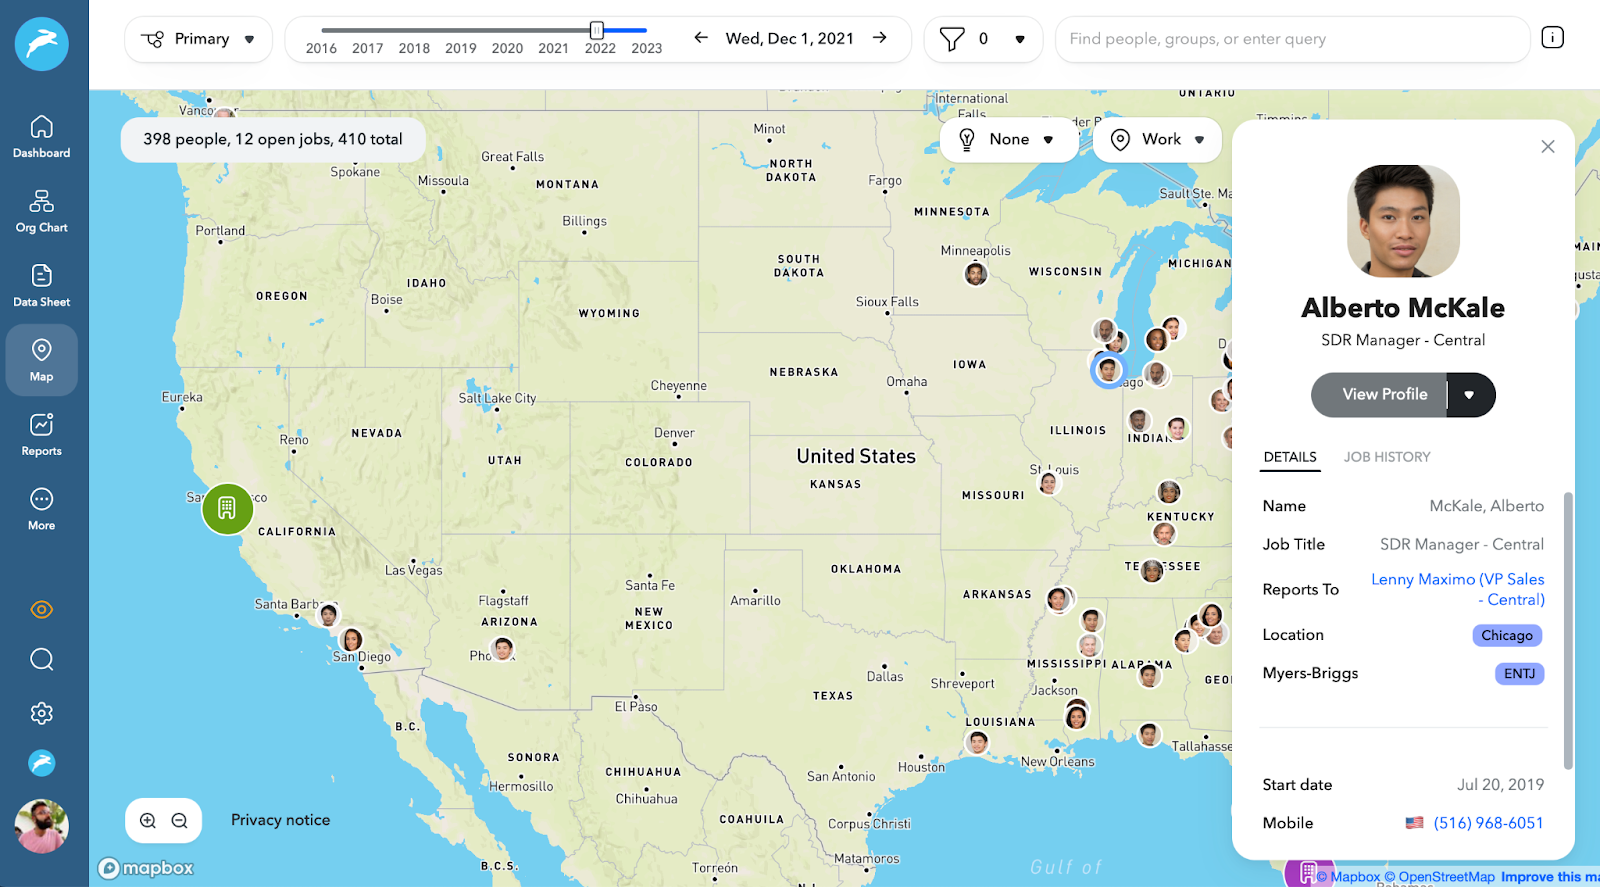Click the View Profile button
1600x887 pixels.
pyautogui.click(x=1384, y=395)
